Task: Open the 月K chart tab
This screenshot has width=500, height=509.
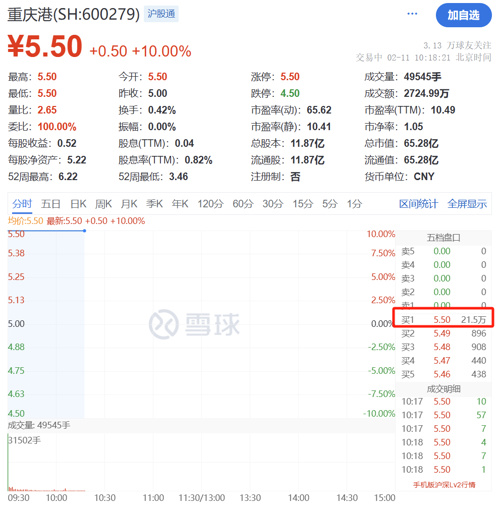Action: 129,203
